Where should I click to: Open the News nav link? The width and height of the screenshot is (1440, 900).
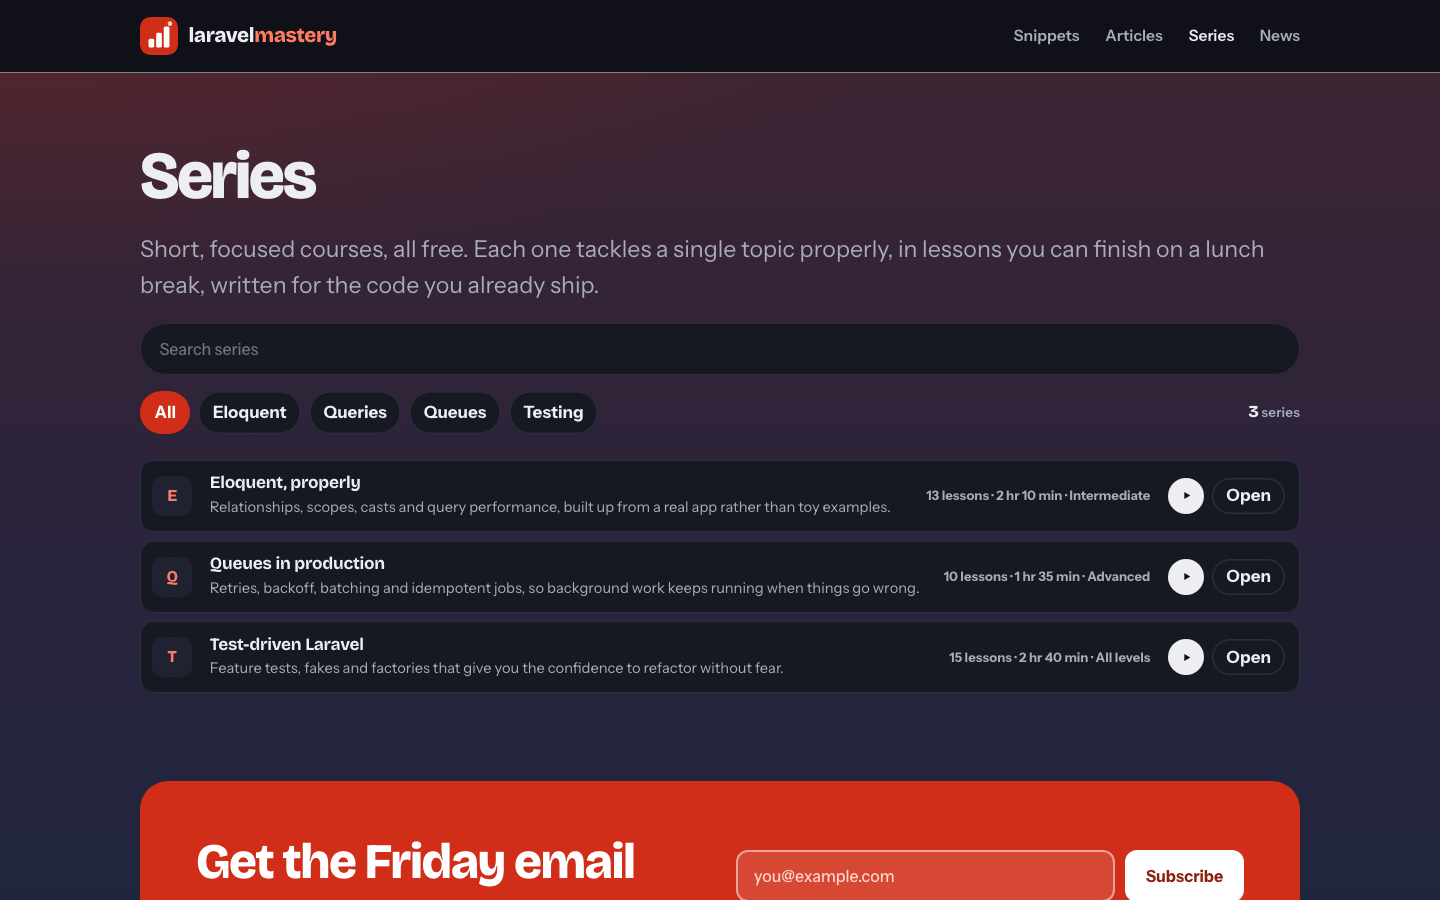pyautogui.click(x=1279, y=36)
